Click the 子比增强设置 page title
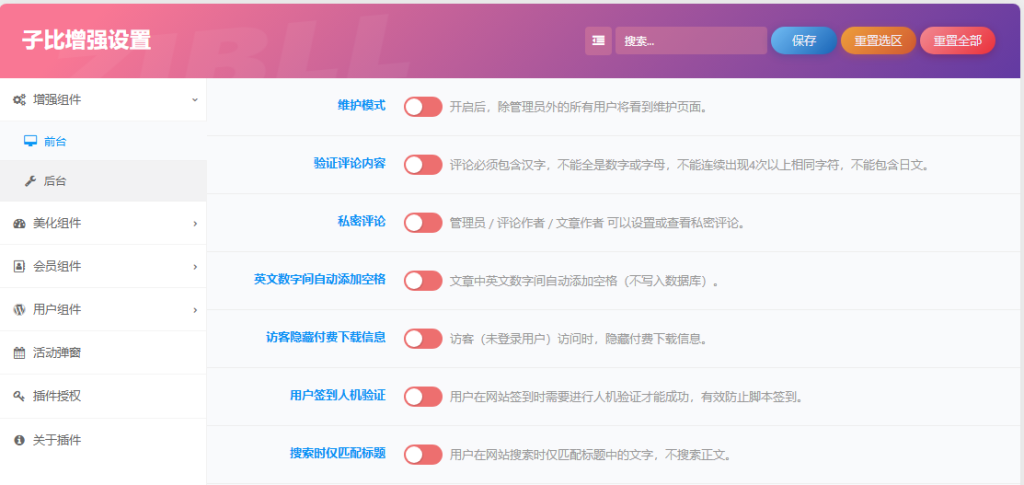The height and width of the screenshot is (485, 1024). tap(86, 40)
